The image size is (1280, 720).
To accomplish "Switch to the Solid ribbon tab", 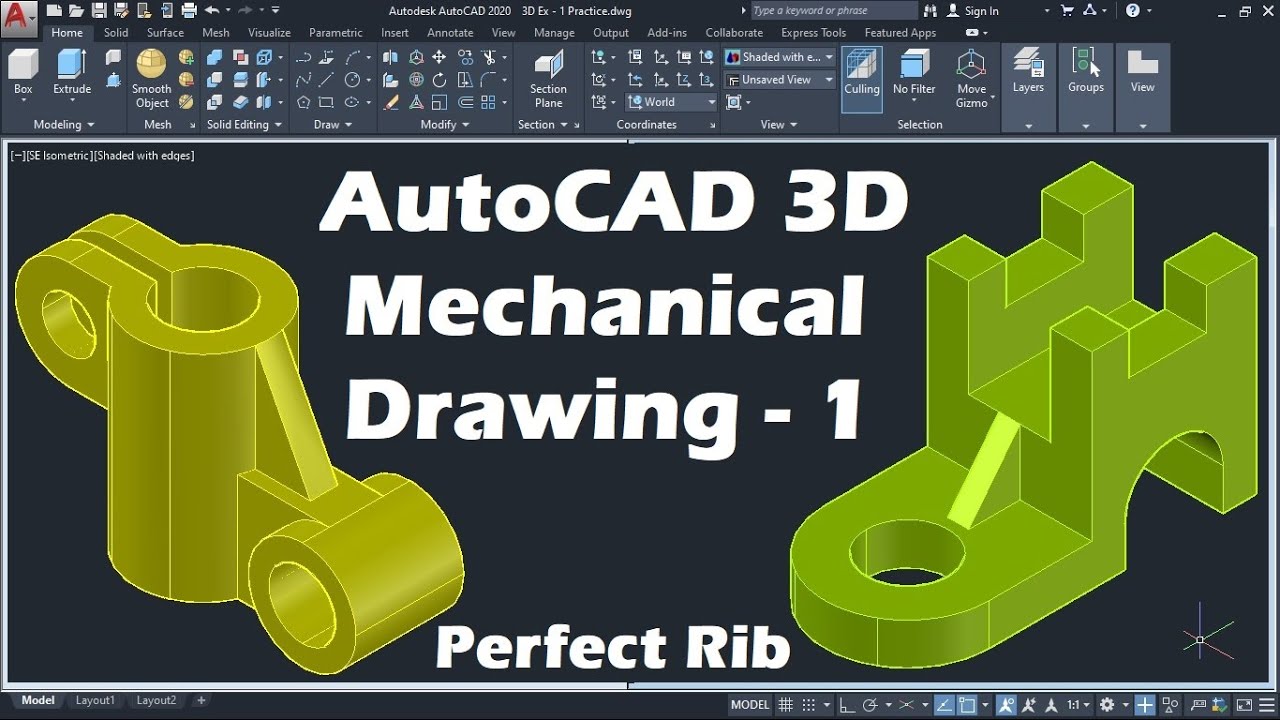I will point(116,33).
